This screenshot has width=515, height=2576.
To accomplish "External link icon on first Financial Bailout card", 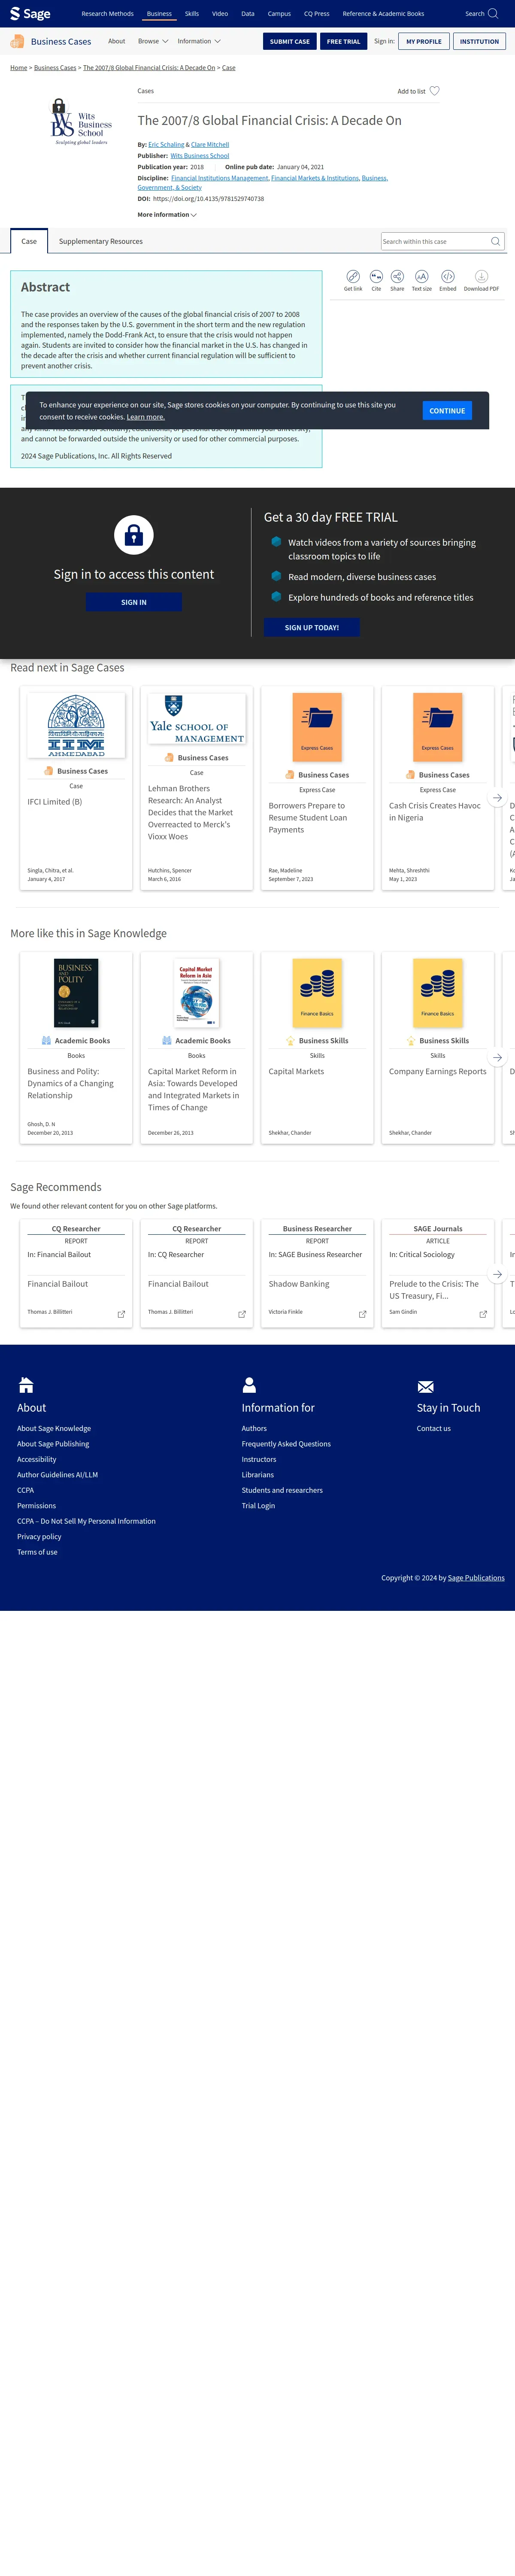I will pyautogui.click(x=121, y=1314).
